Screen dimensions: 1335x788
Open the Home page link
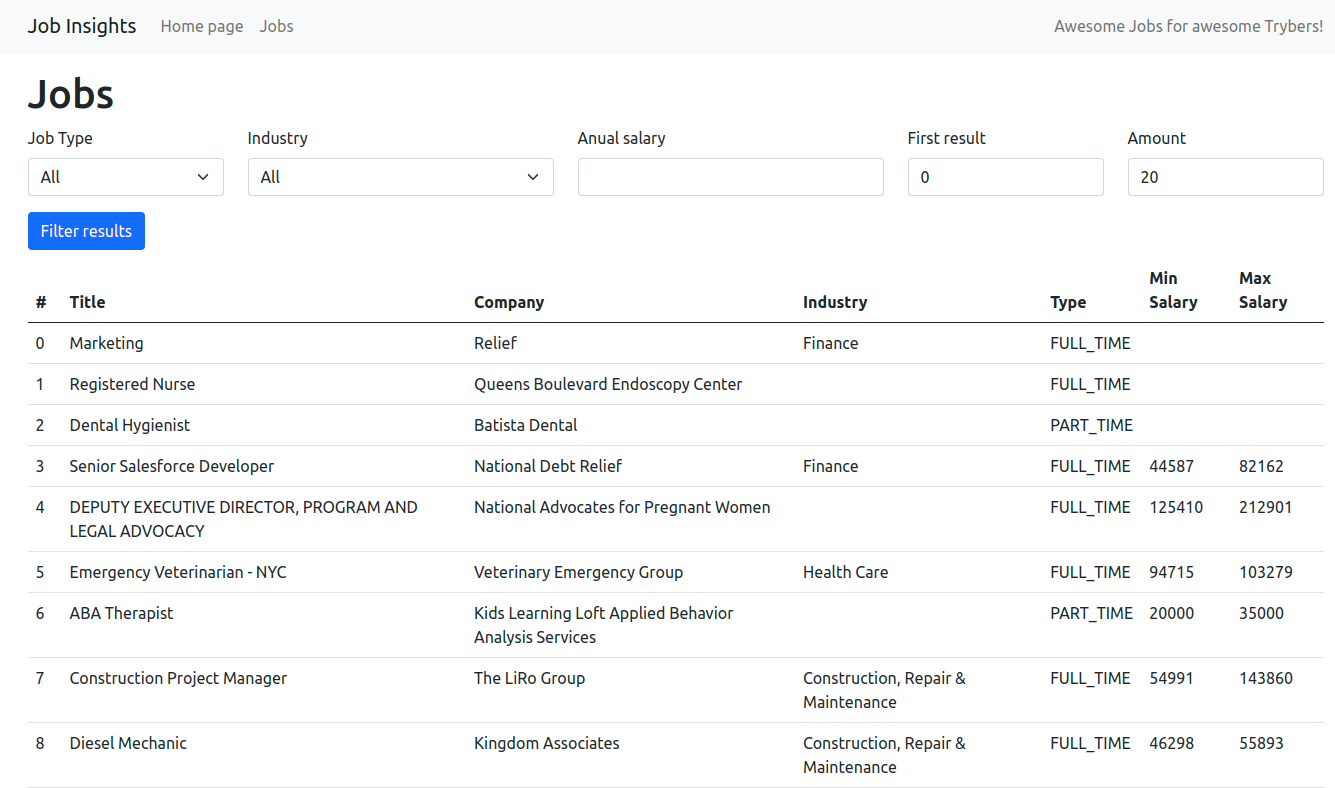201,26
